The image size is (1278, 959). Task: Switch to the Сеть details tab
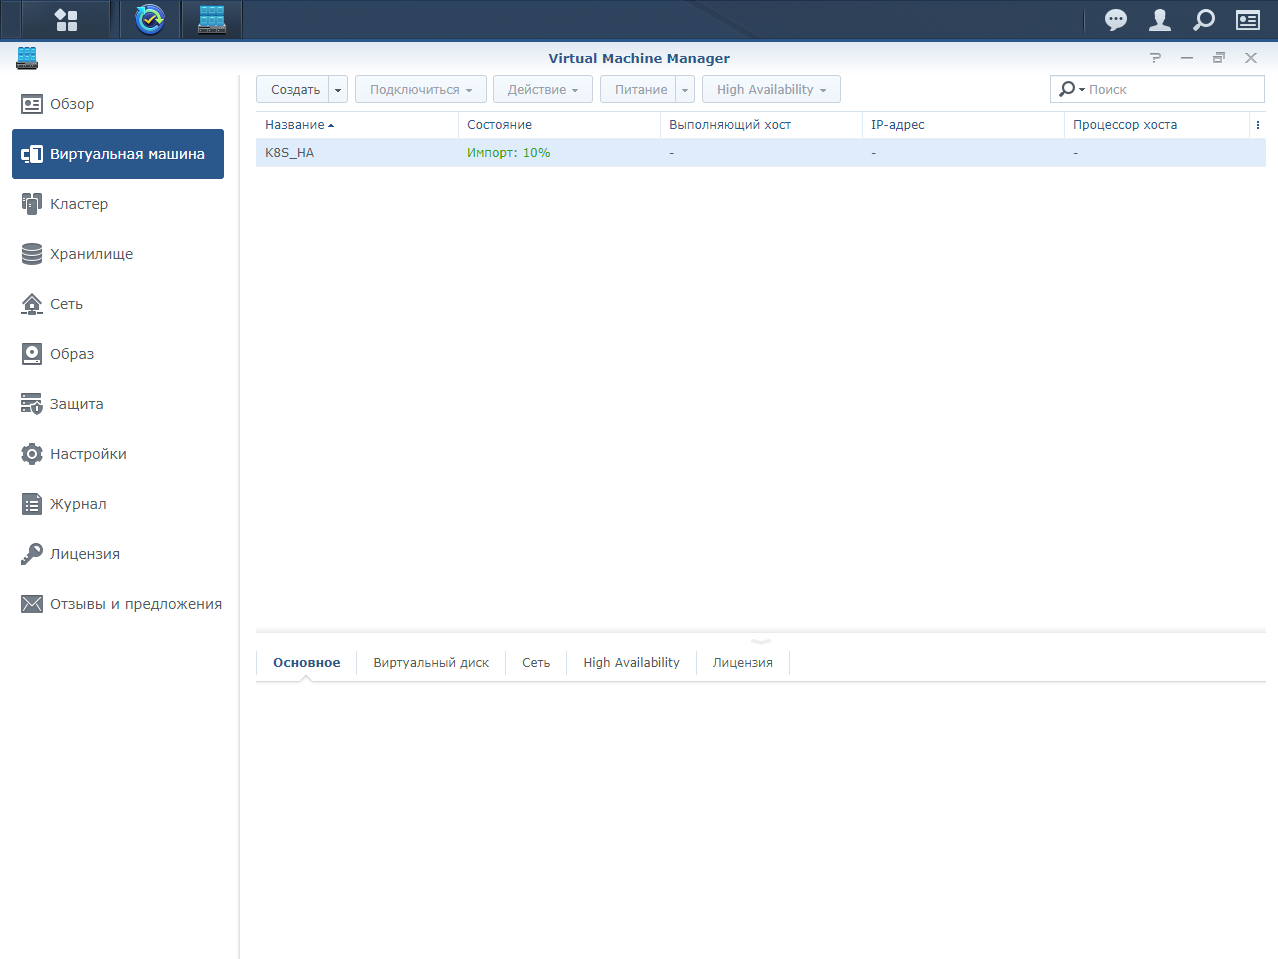536,663
